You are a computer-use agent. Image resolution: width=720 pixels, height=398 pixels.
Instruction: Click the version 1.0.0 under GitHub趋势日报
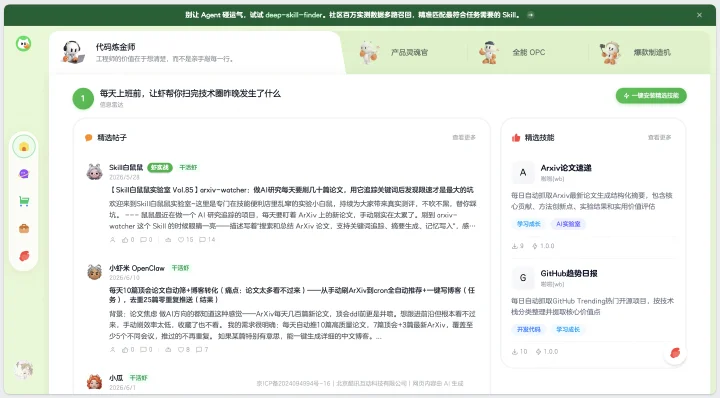[547, 352]
